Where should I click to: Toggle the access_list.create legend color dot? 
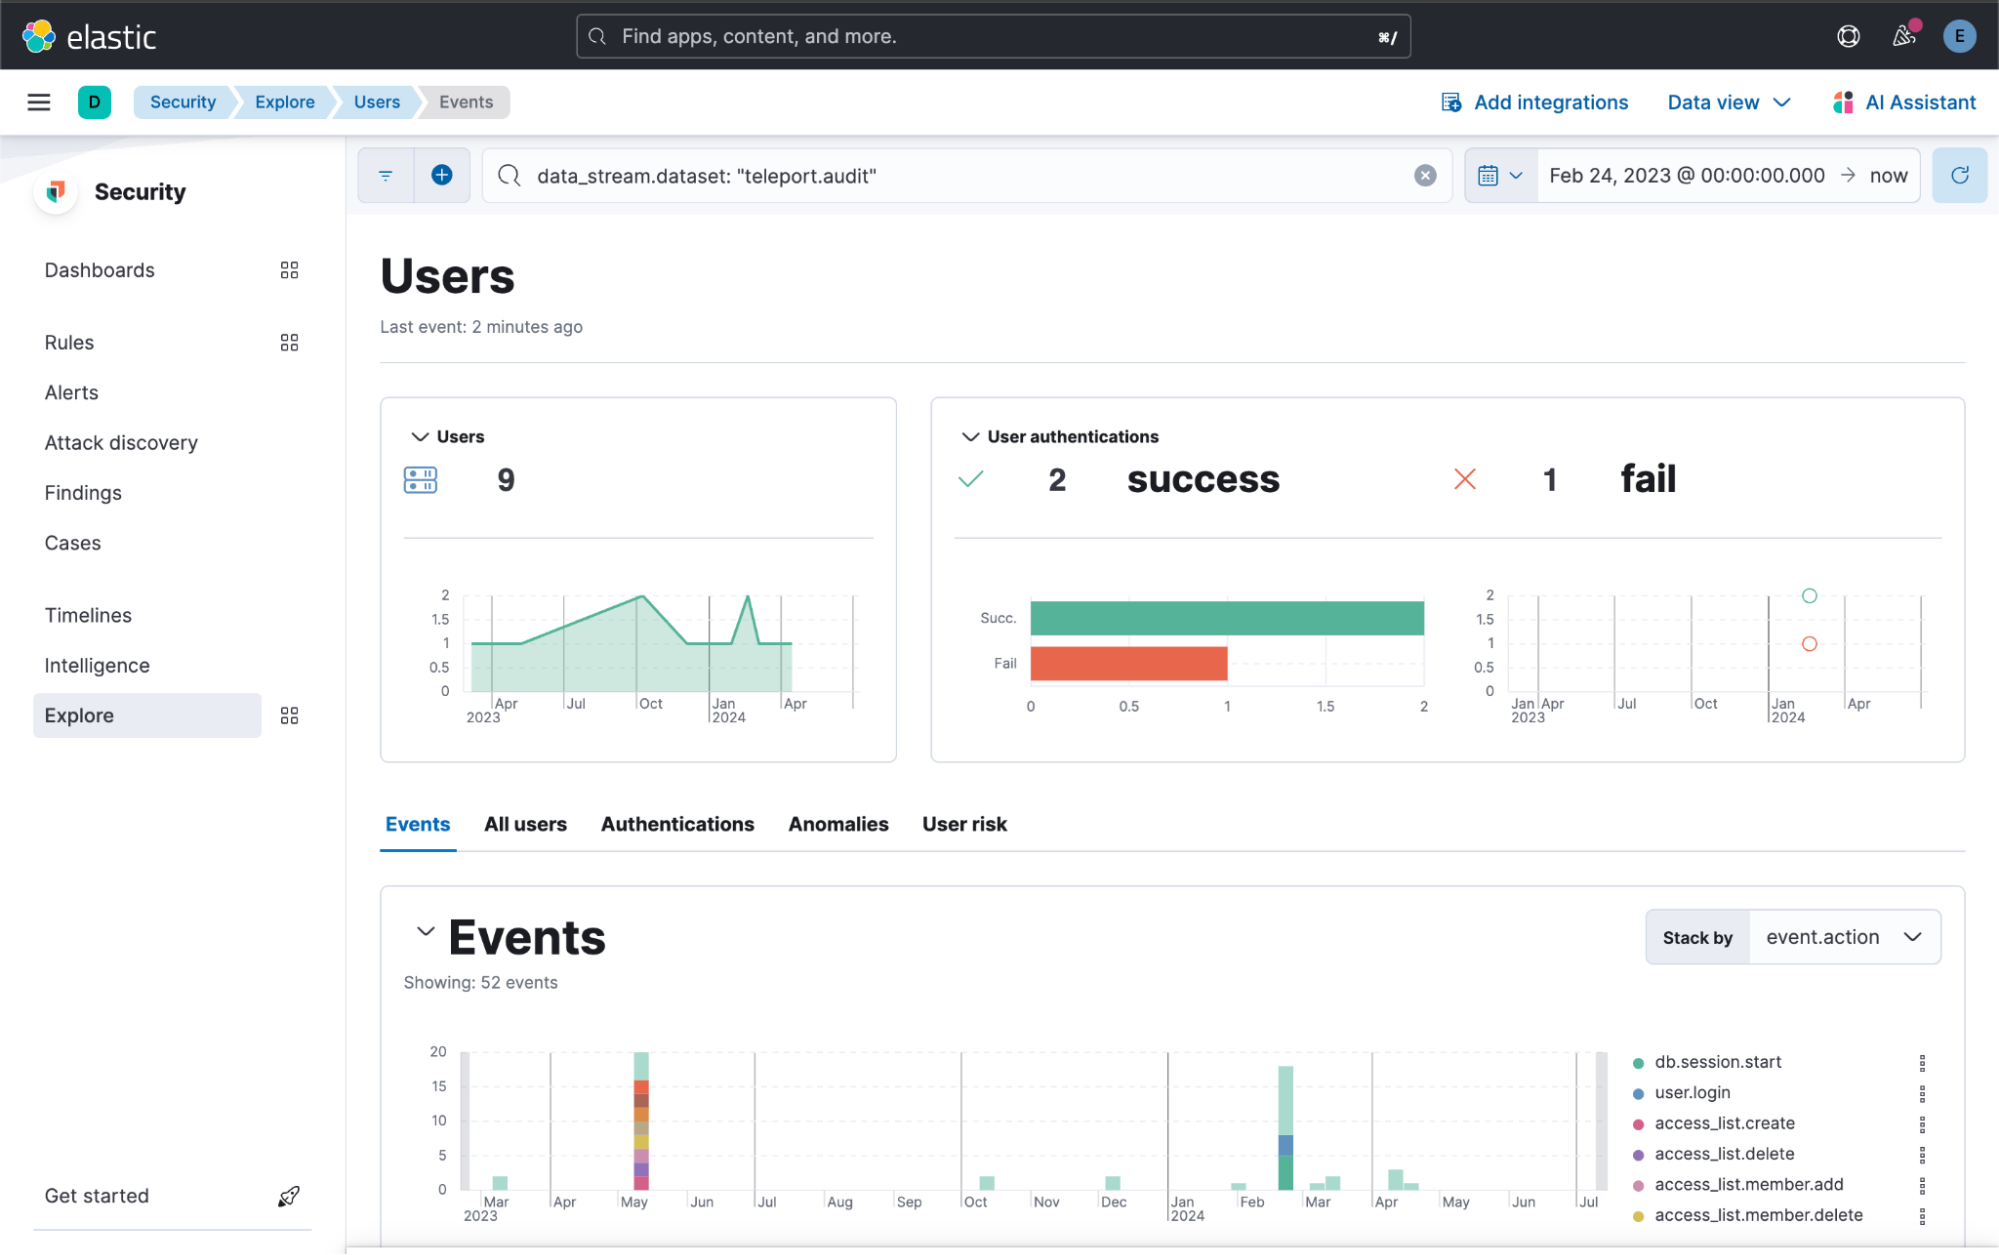(1638, 1125)
